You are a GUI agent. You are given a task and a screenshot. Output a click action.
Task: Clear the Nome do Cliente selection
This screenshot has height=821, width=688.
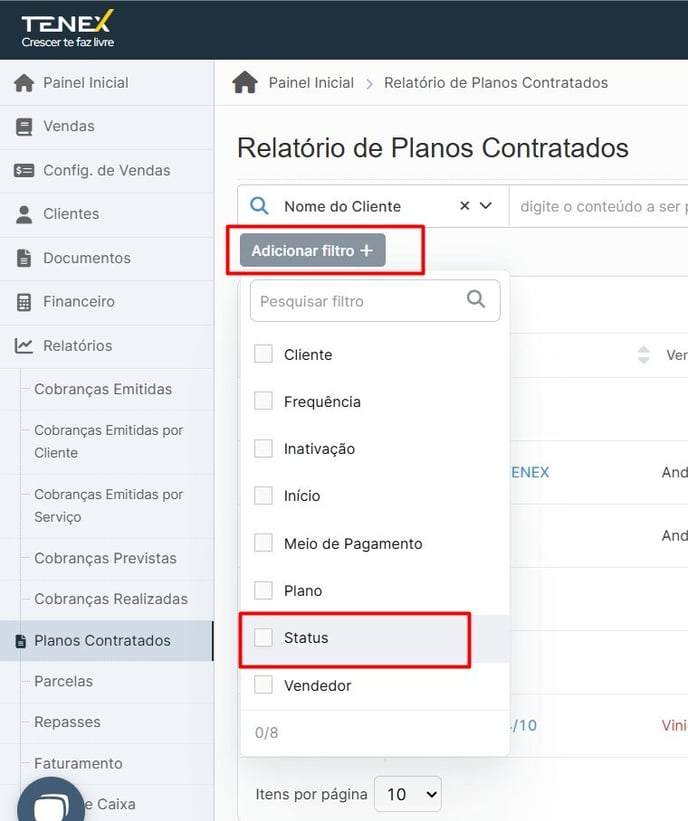pos(464,206)
